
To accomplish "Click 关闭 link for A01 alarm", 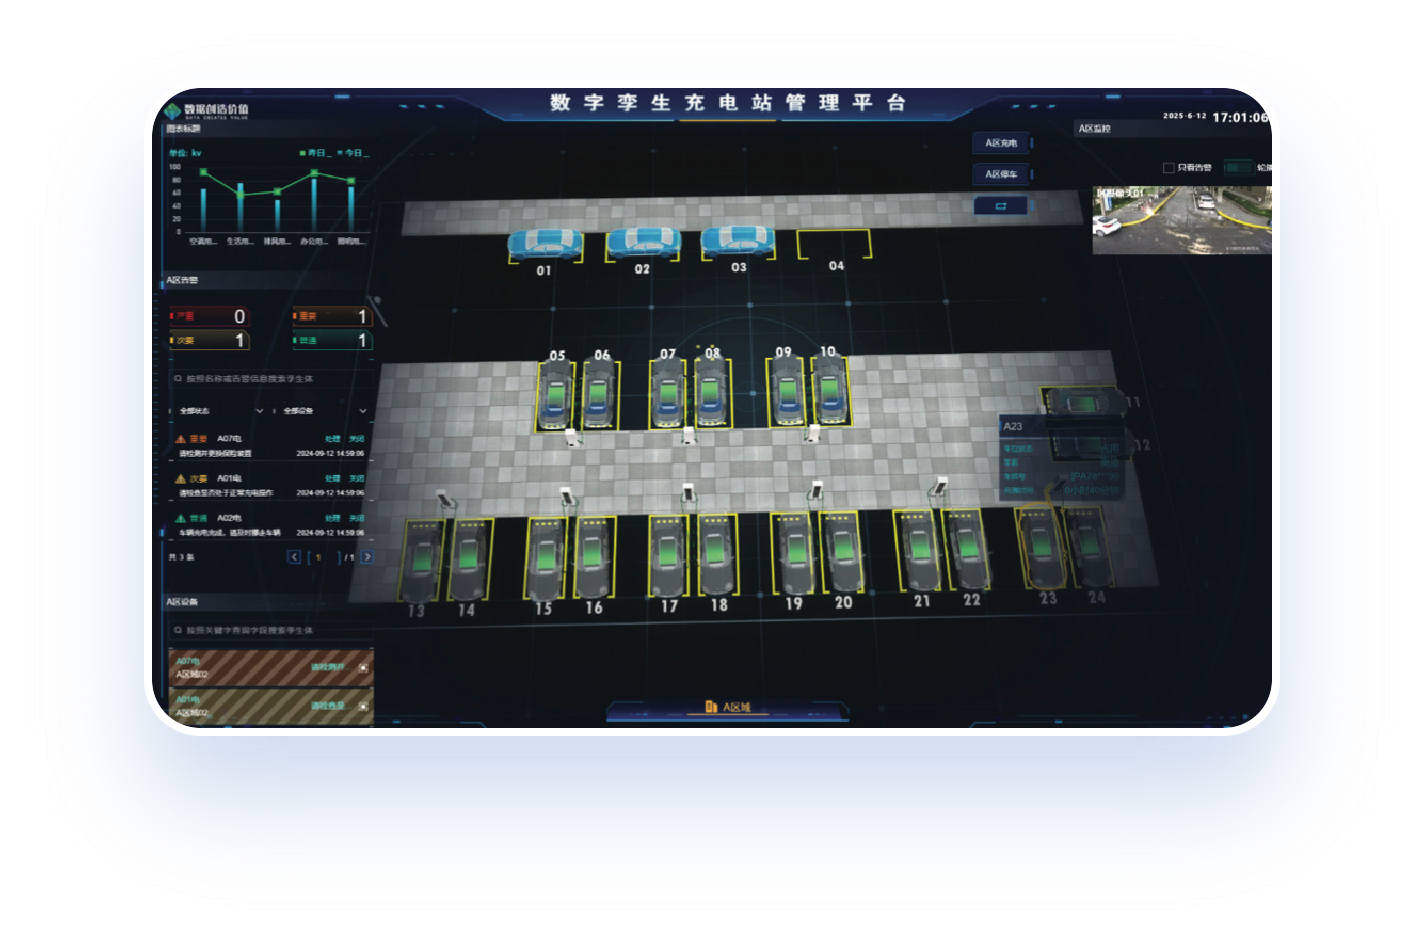I will [356, 479].
